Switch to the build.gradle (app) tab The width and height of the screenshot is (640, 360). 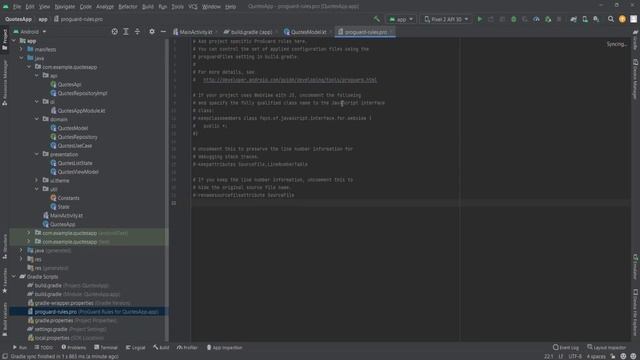[251, 32]
